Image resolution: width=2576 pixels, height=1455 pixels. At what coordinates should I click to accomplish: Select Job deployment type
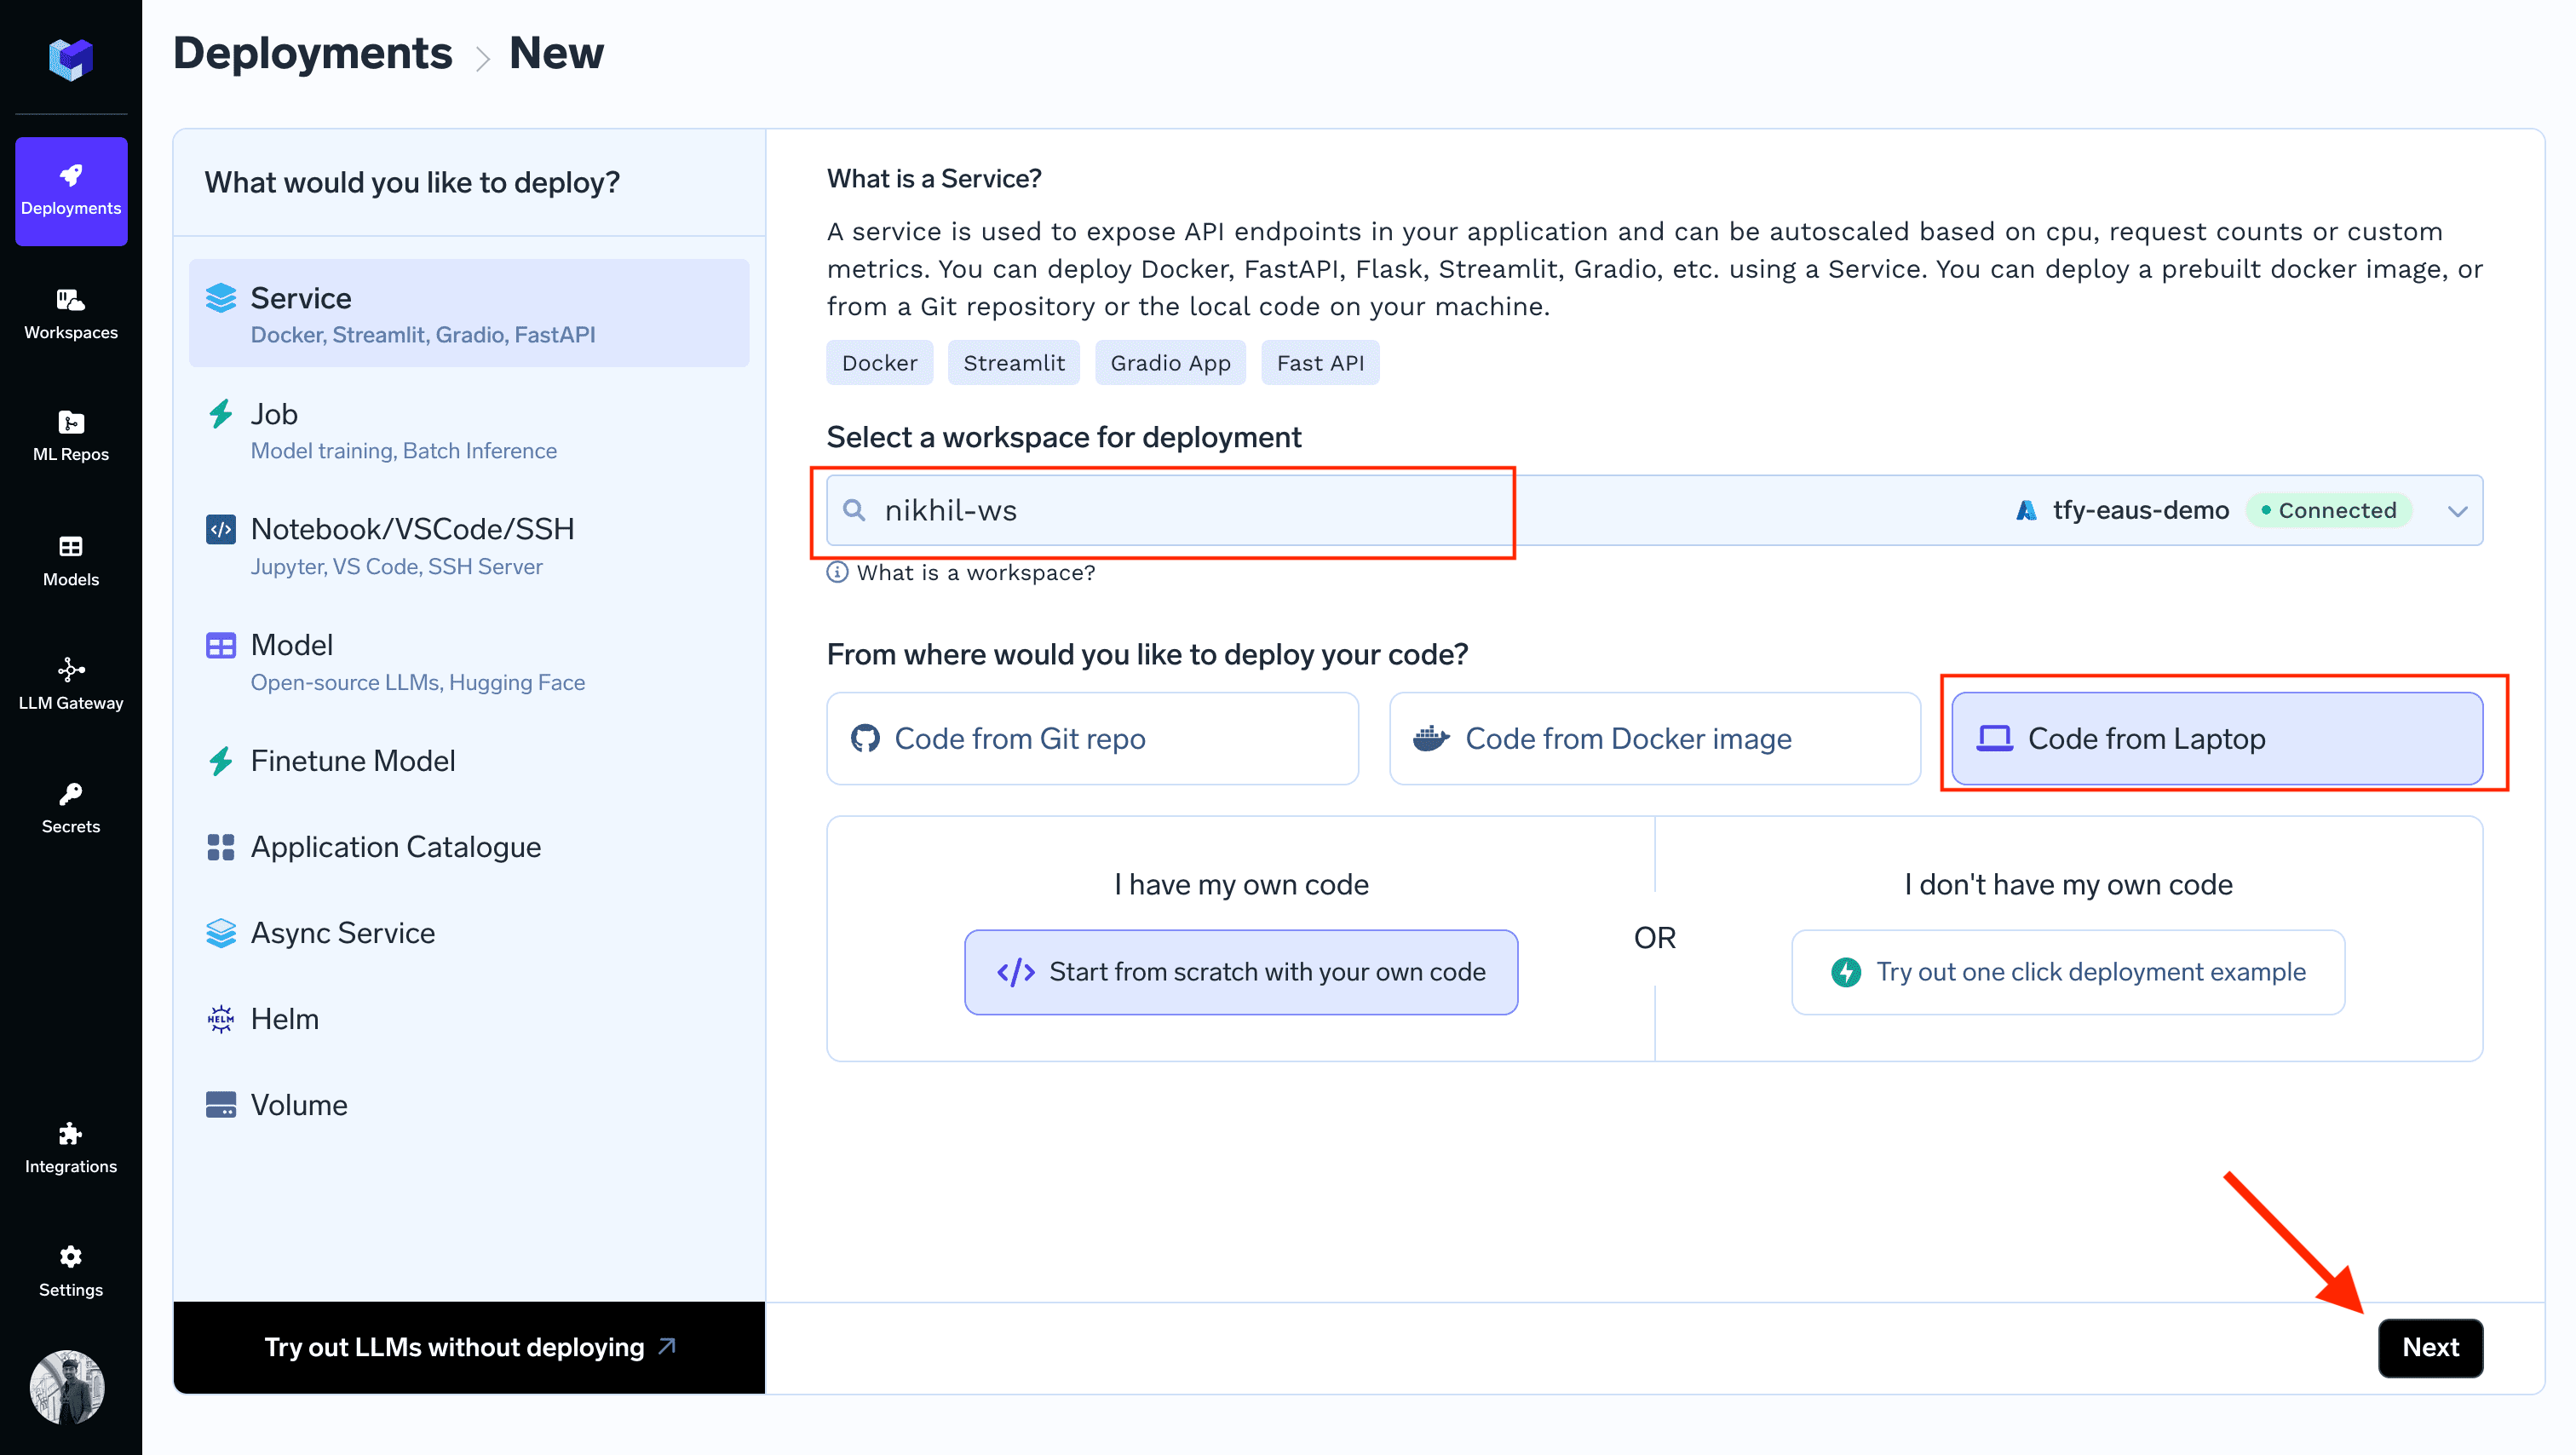click(x=469, y=431)
